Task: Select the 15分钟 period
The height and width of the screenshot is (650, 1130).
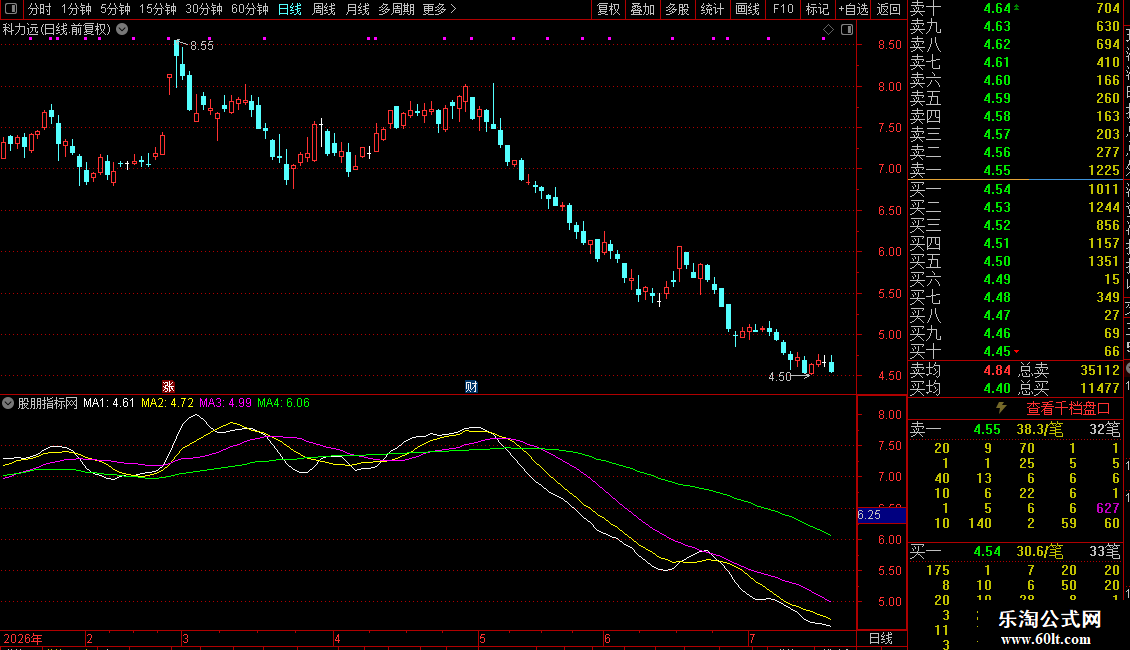Action: pyautogui.click(x=158, y=9)
